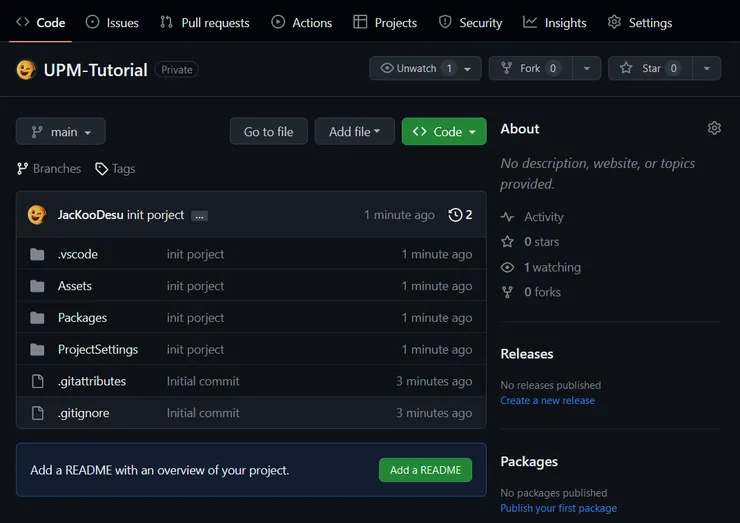Expand commit message ellipsis button
The height and width of the screenshot is (523, 740).
(x=199, y=215)
